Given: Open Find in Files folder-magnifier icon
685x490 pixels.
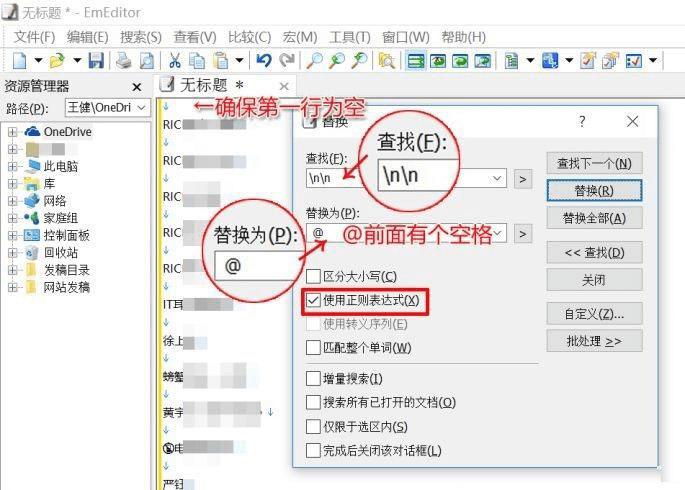Looking at the screenshot, I should pos(386,60).
